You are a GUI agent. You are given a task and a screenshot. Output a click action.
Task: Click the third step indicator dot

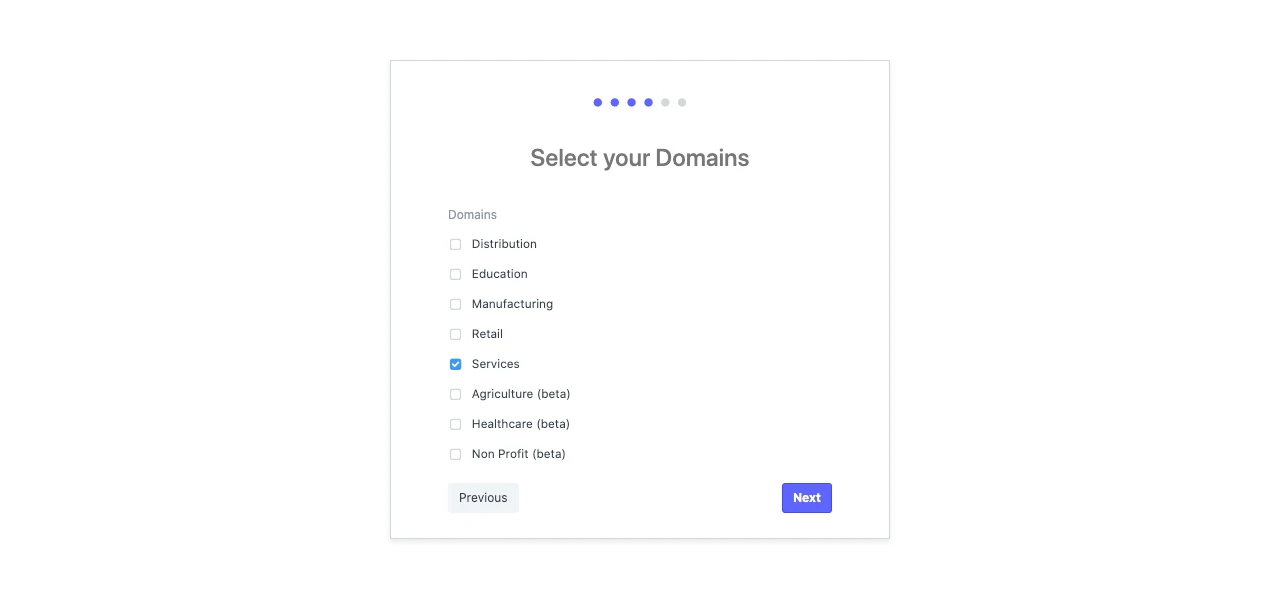(632, 102)
